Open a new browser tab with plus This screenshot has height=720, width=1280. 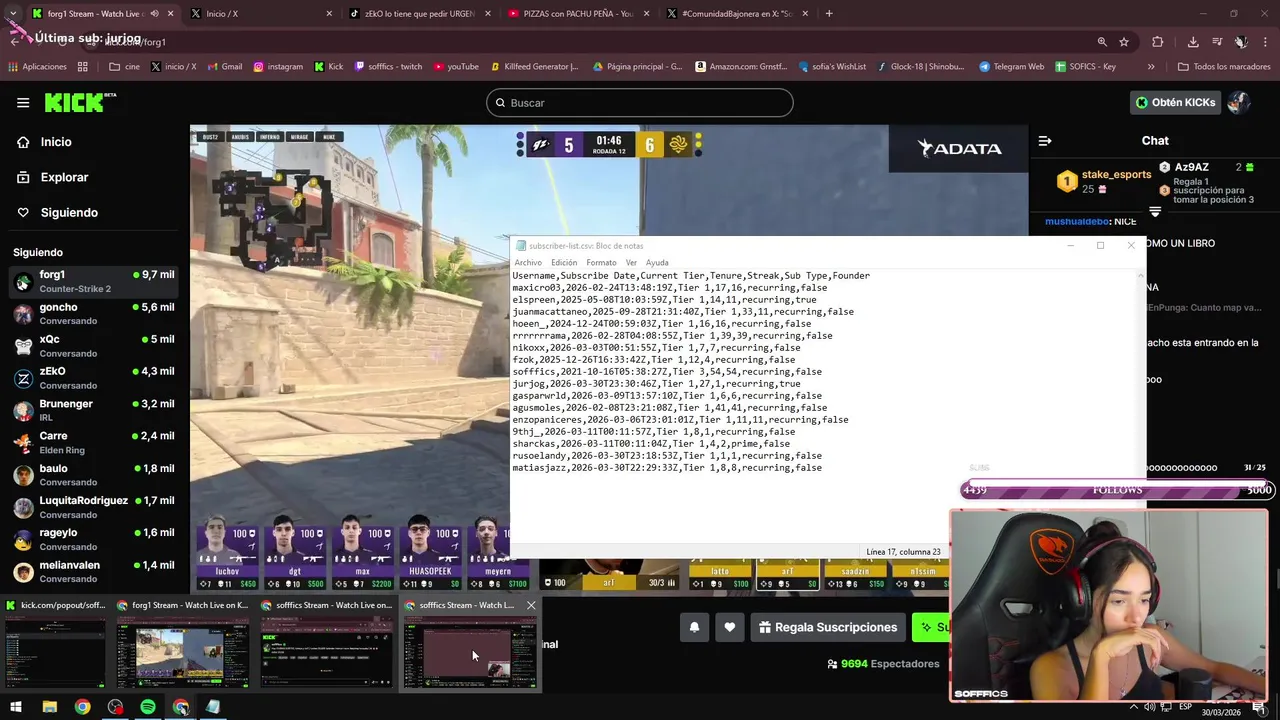829,14
